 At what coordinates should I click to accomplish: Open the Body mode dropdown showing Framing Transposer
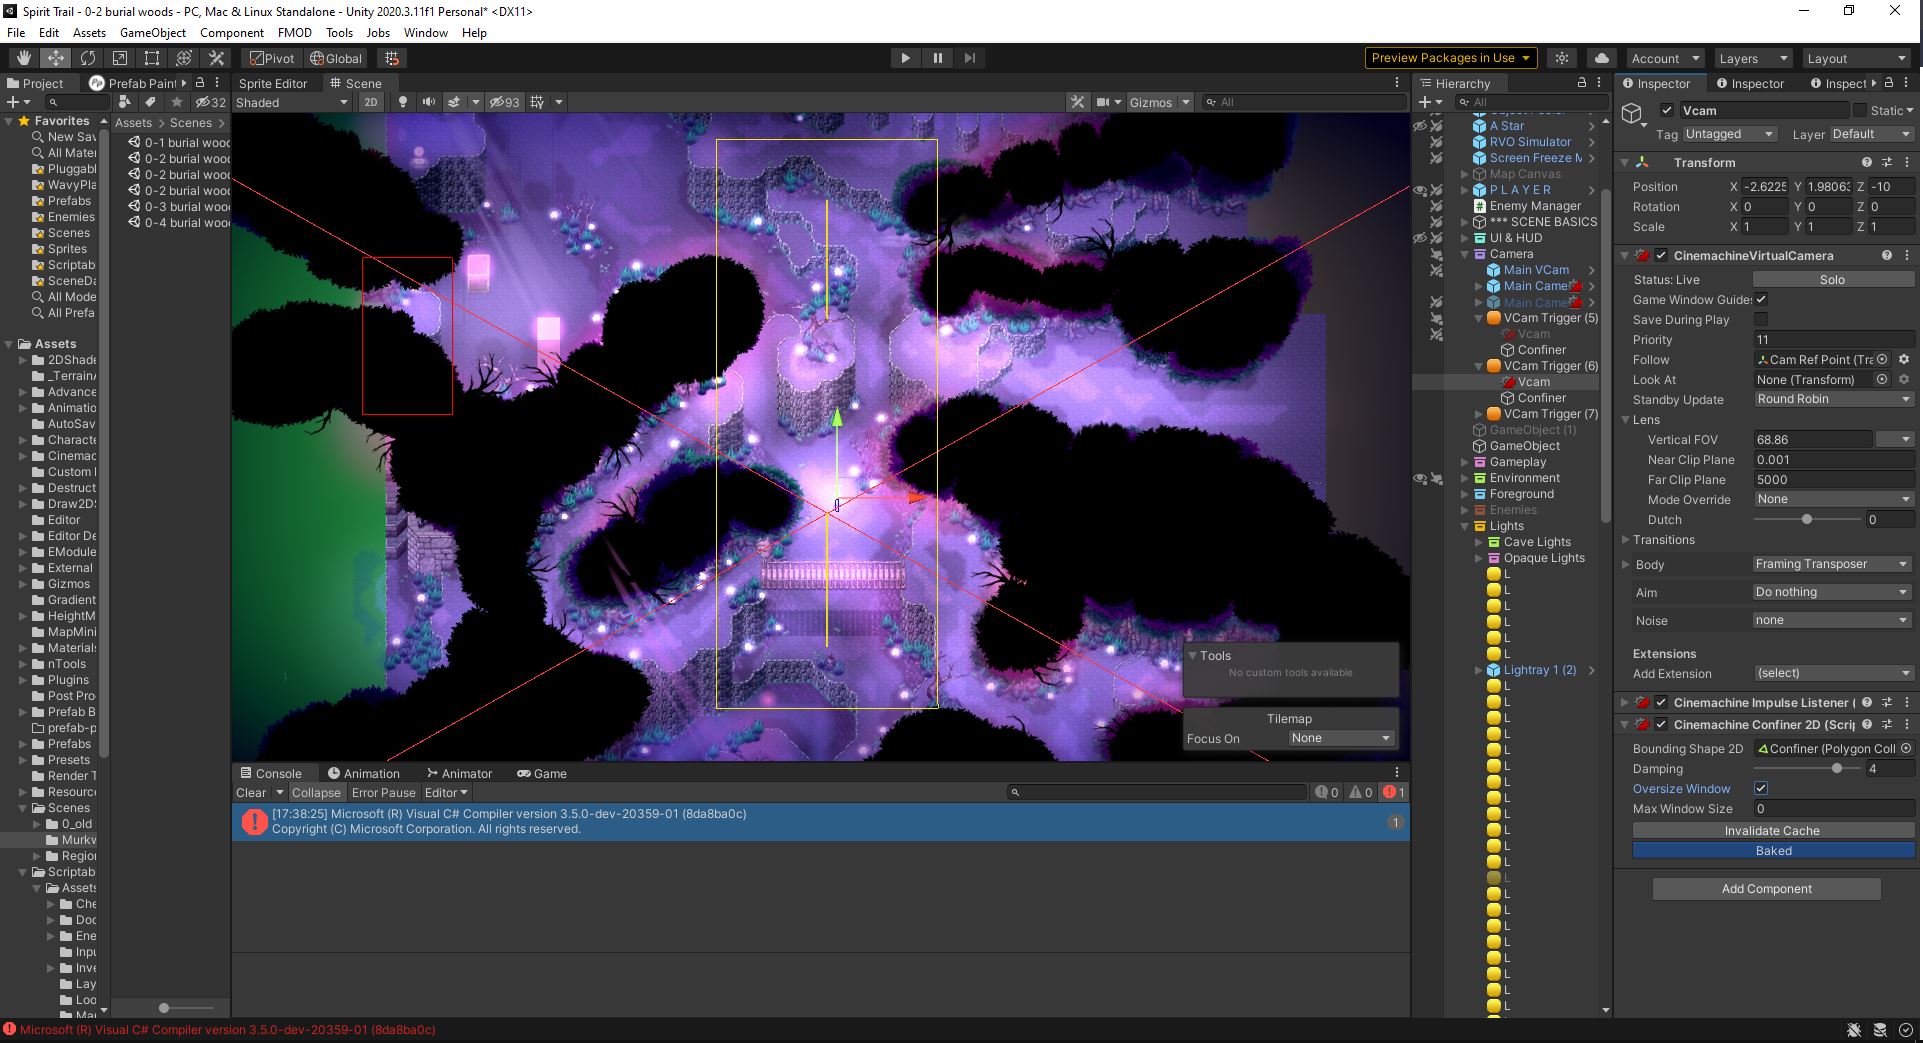tap(1830, 564)
